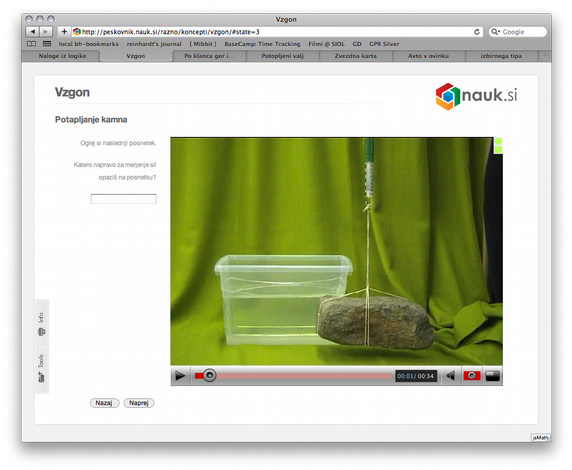The height and width of the screenshot is (470, 572).
Task: Click the video time display 00:01 / 00:34
Action: click(x=416, y=376)
